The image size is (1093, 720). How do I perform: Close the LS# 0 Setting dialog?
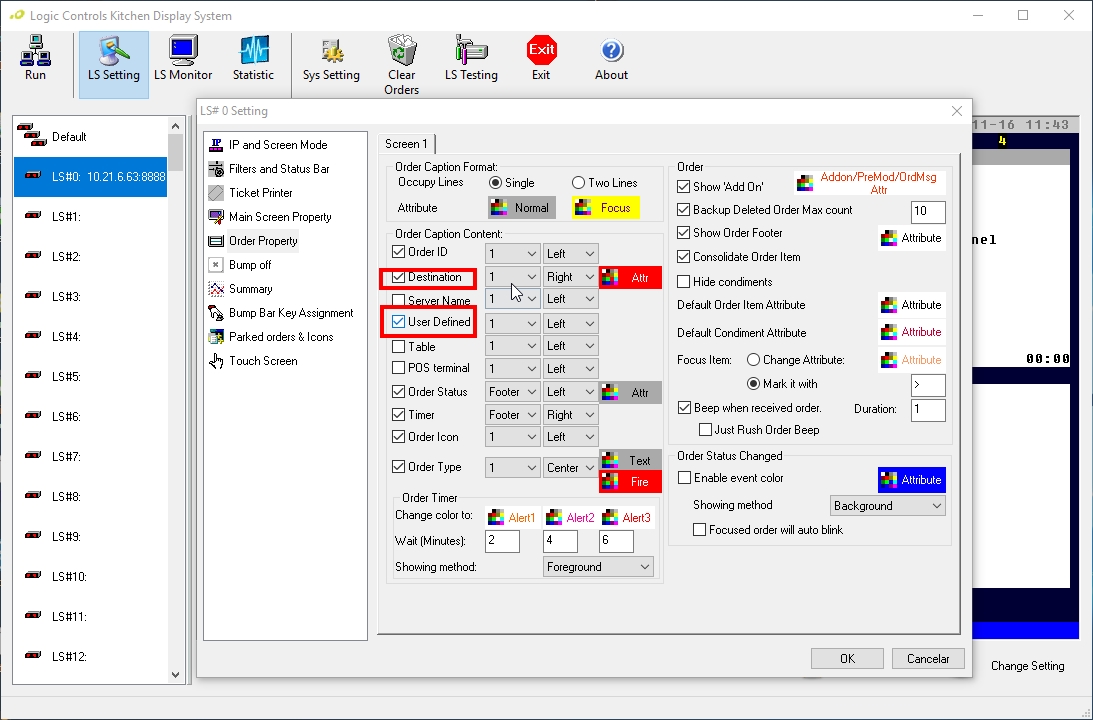pos(956,112)
